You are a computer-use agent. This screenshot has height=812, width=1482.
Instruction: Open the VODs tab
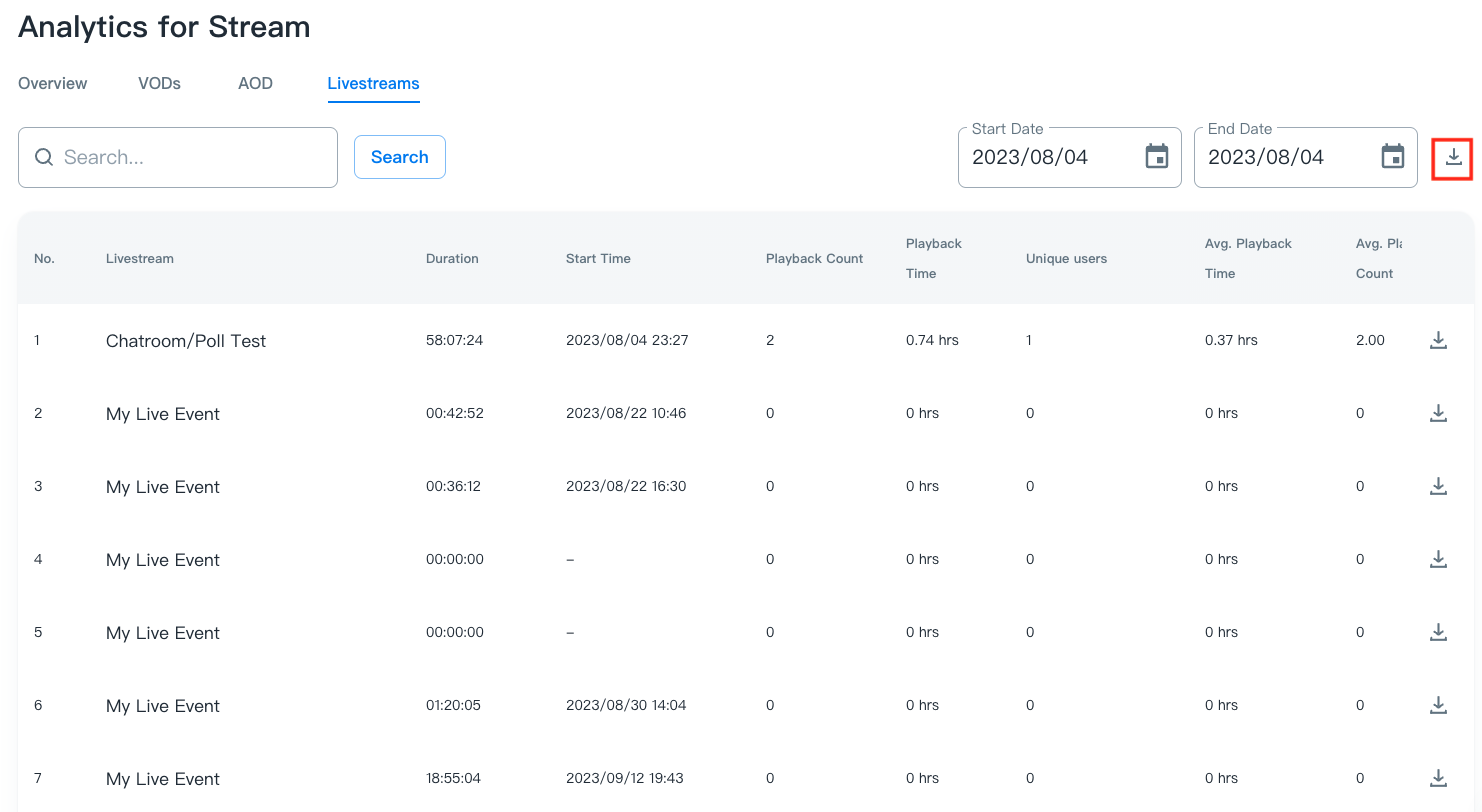[159, 84]
